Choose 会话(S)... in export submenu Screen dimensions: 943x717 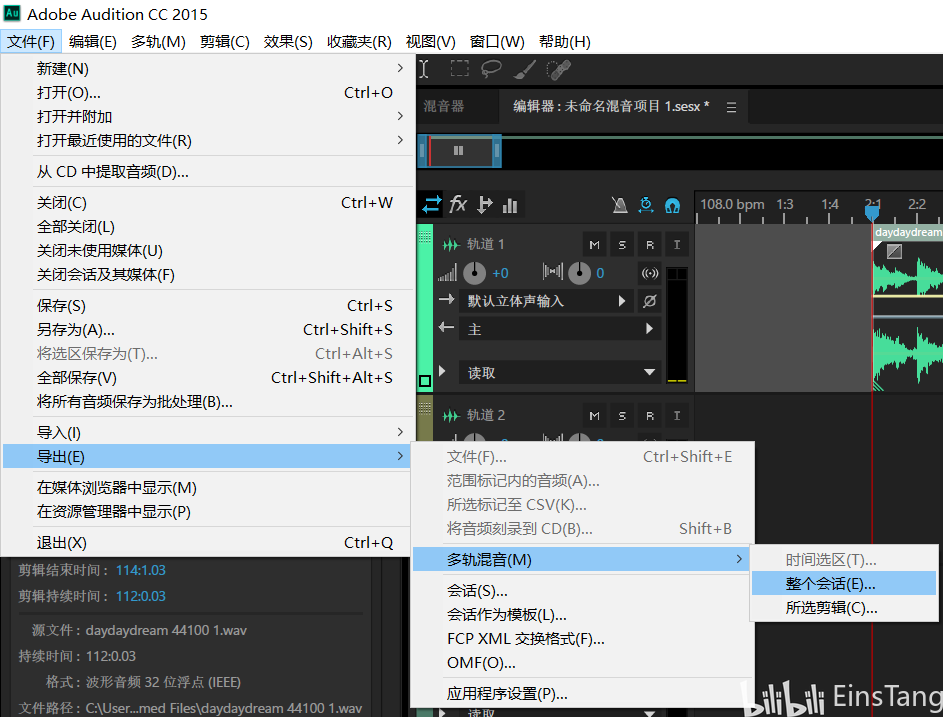[x=583, y=591]
